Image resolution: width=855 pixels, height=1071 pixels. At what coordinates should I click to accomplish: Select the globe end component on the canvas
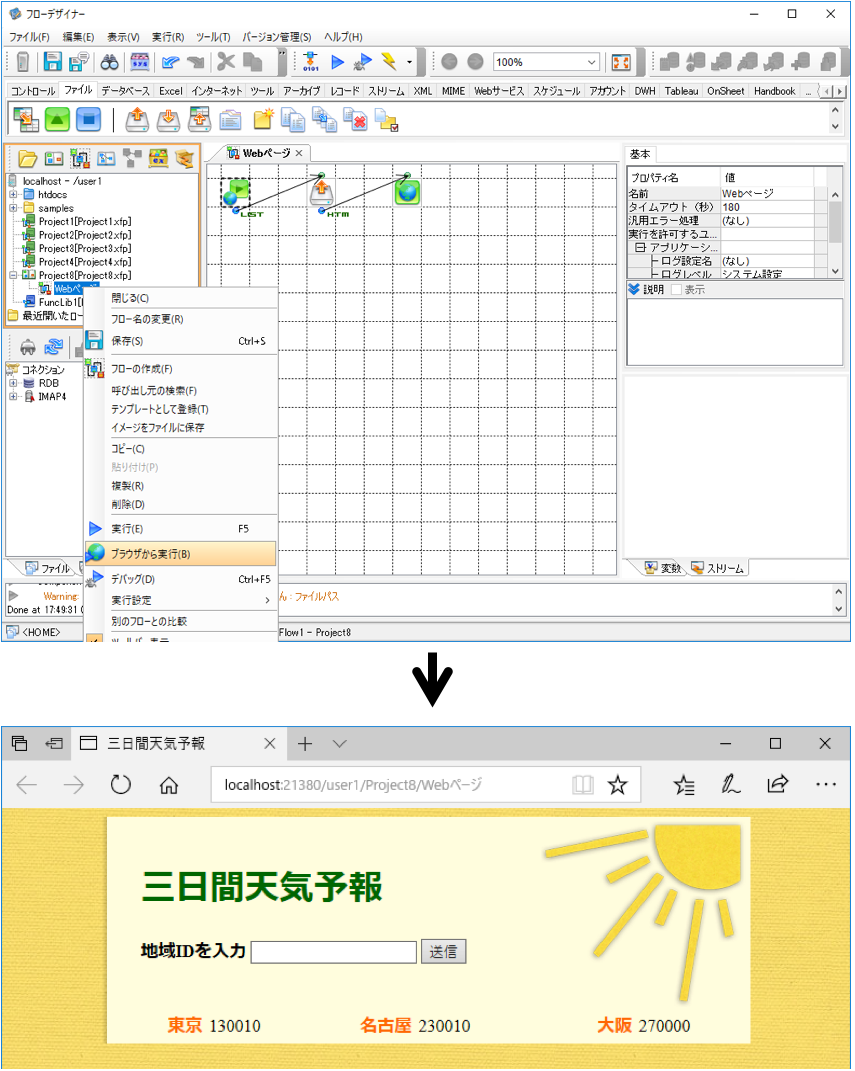pos(407,192)
